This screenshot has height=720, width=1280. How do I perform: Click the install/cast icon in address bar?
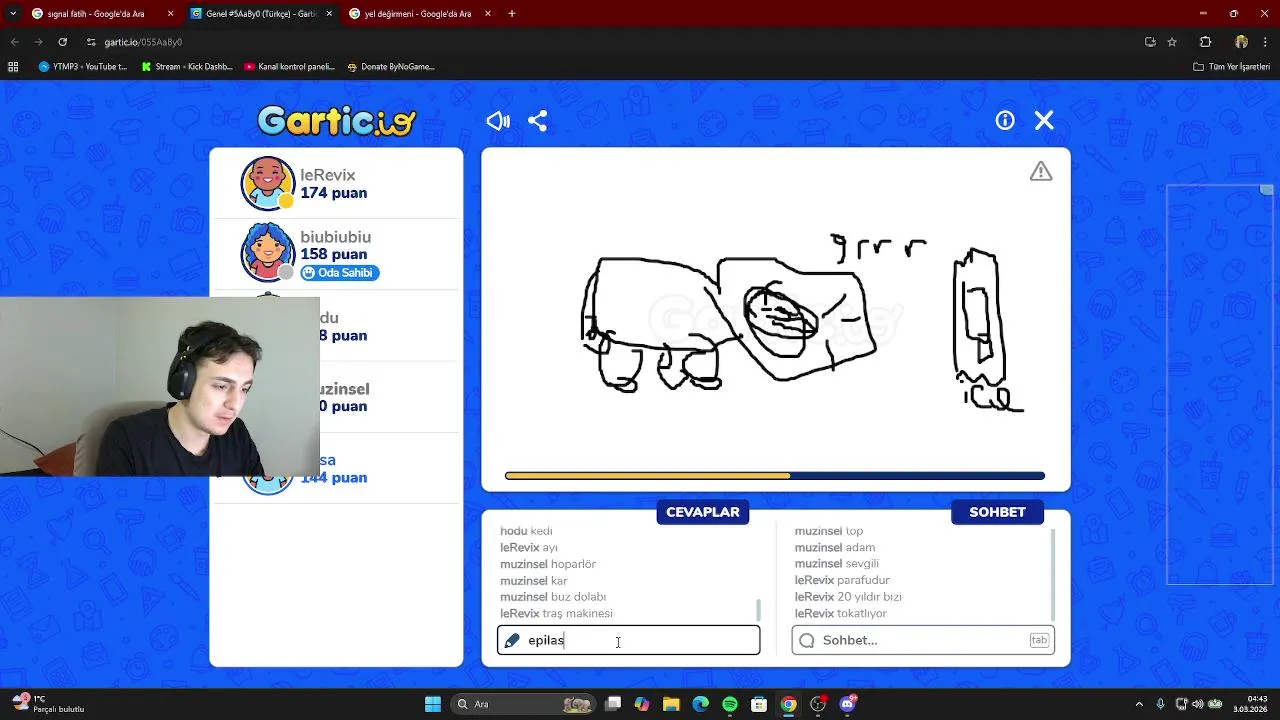(x=1150, y=42)
